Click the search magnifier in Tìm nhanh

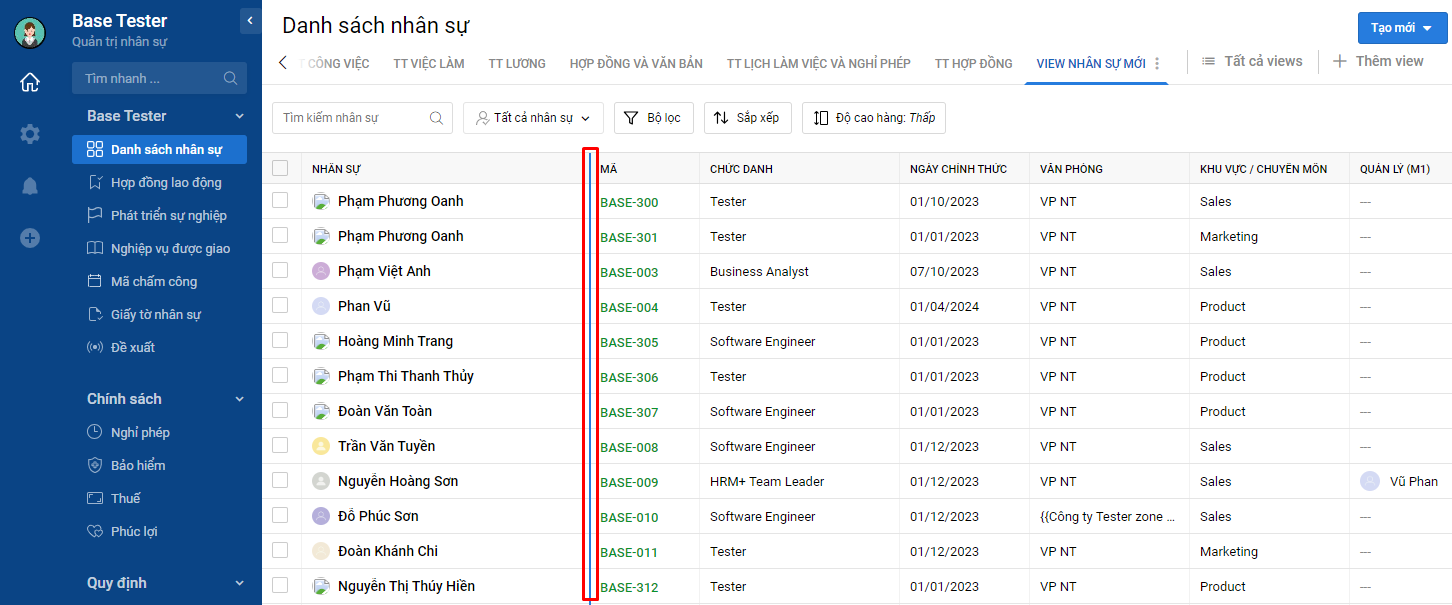click(230, 78)
